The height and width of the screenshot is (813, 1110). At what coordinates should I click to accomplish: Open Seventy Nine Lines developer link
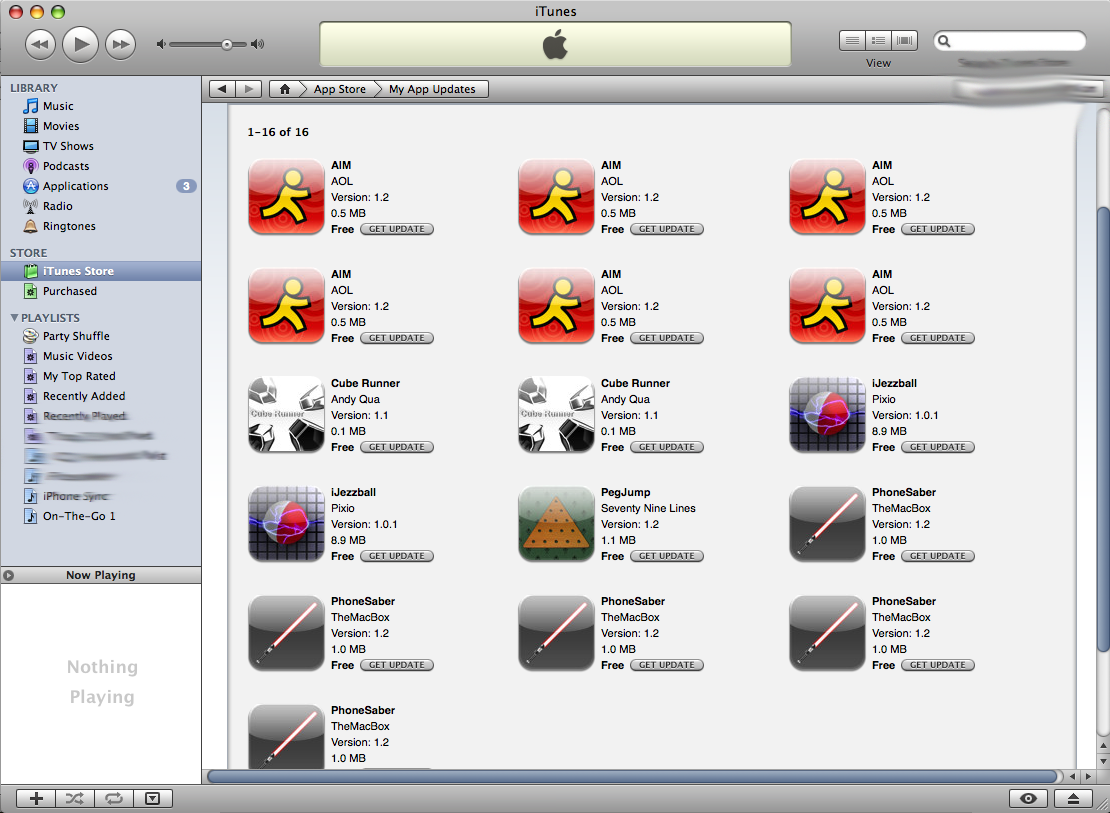(x=648, y=508)
